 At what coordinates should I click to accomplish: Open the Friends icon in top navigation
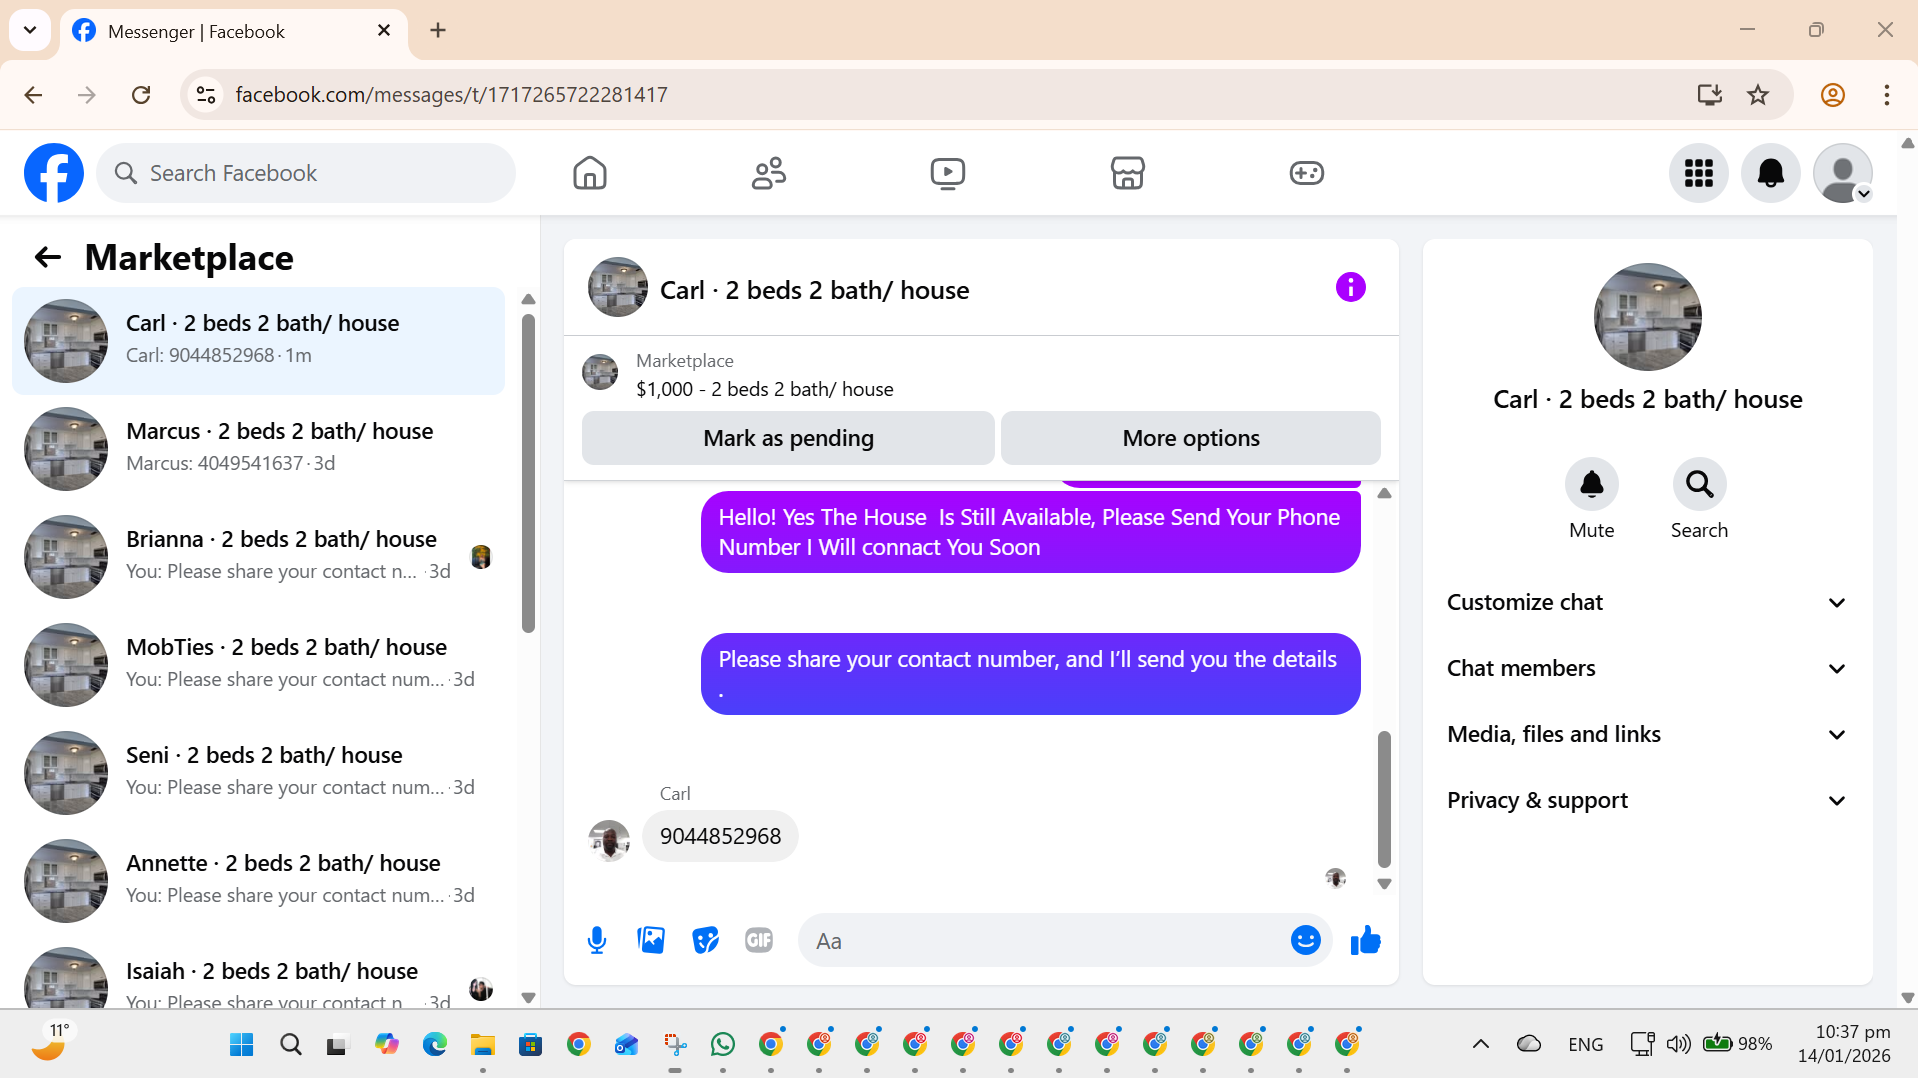769,173
